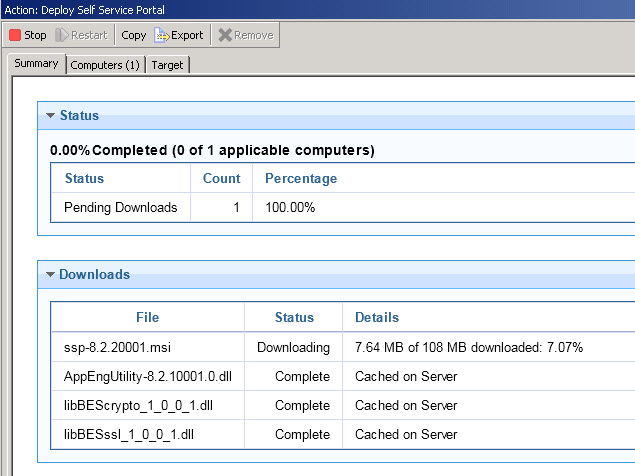The image size is (635, 476).
Task: Click the red Stop action icon
Action: pyautogui.click(x=15, y=35)
